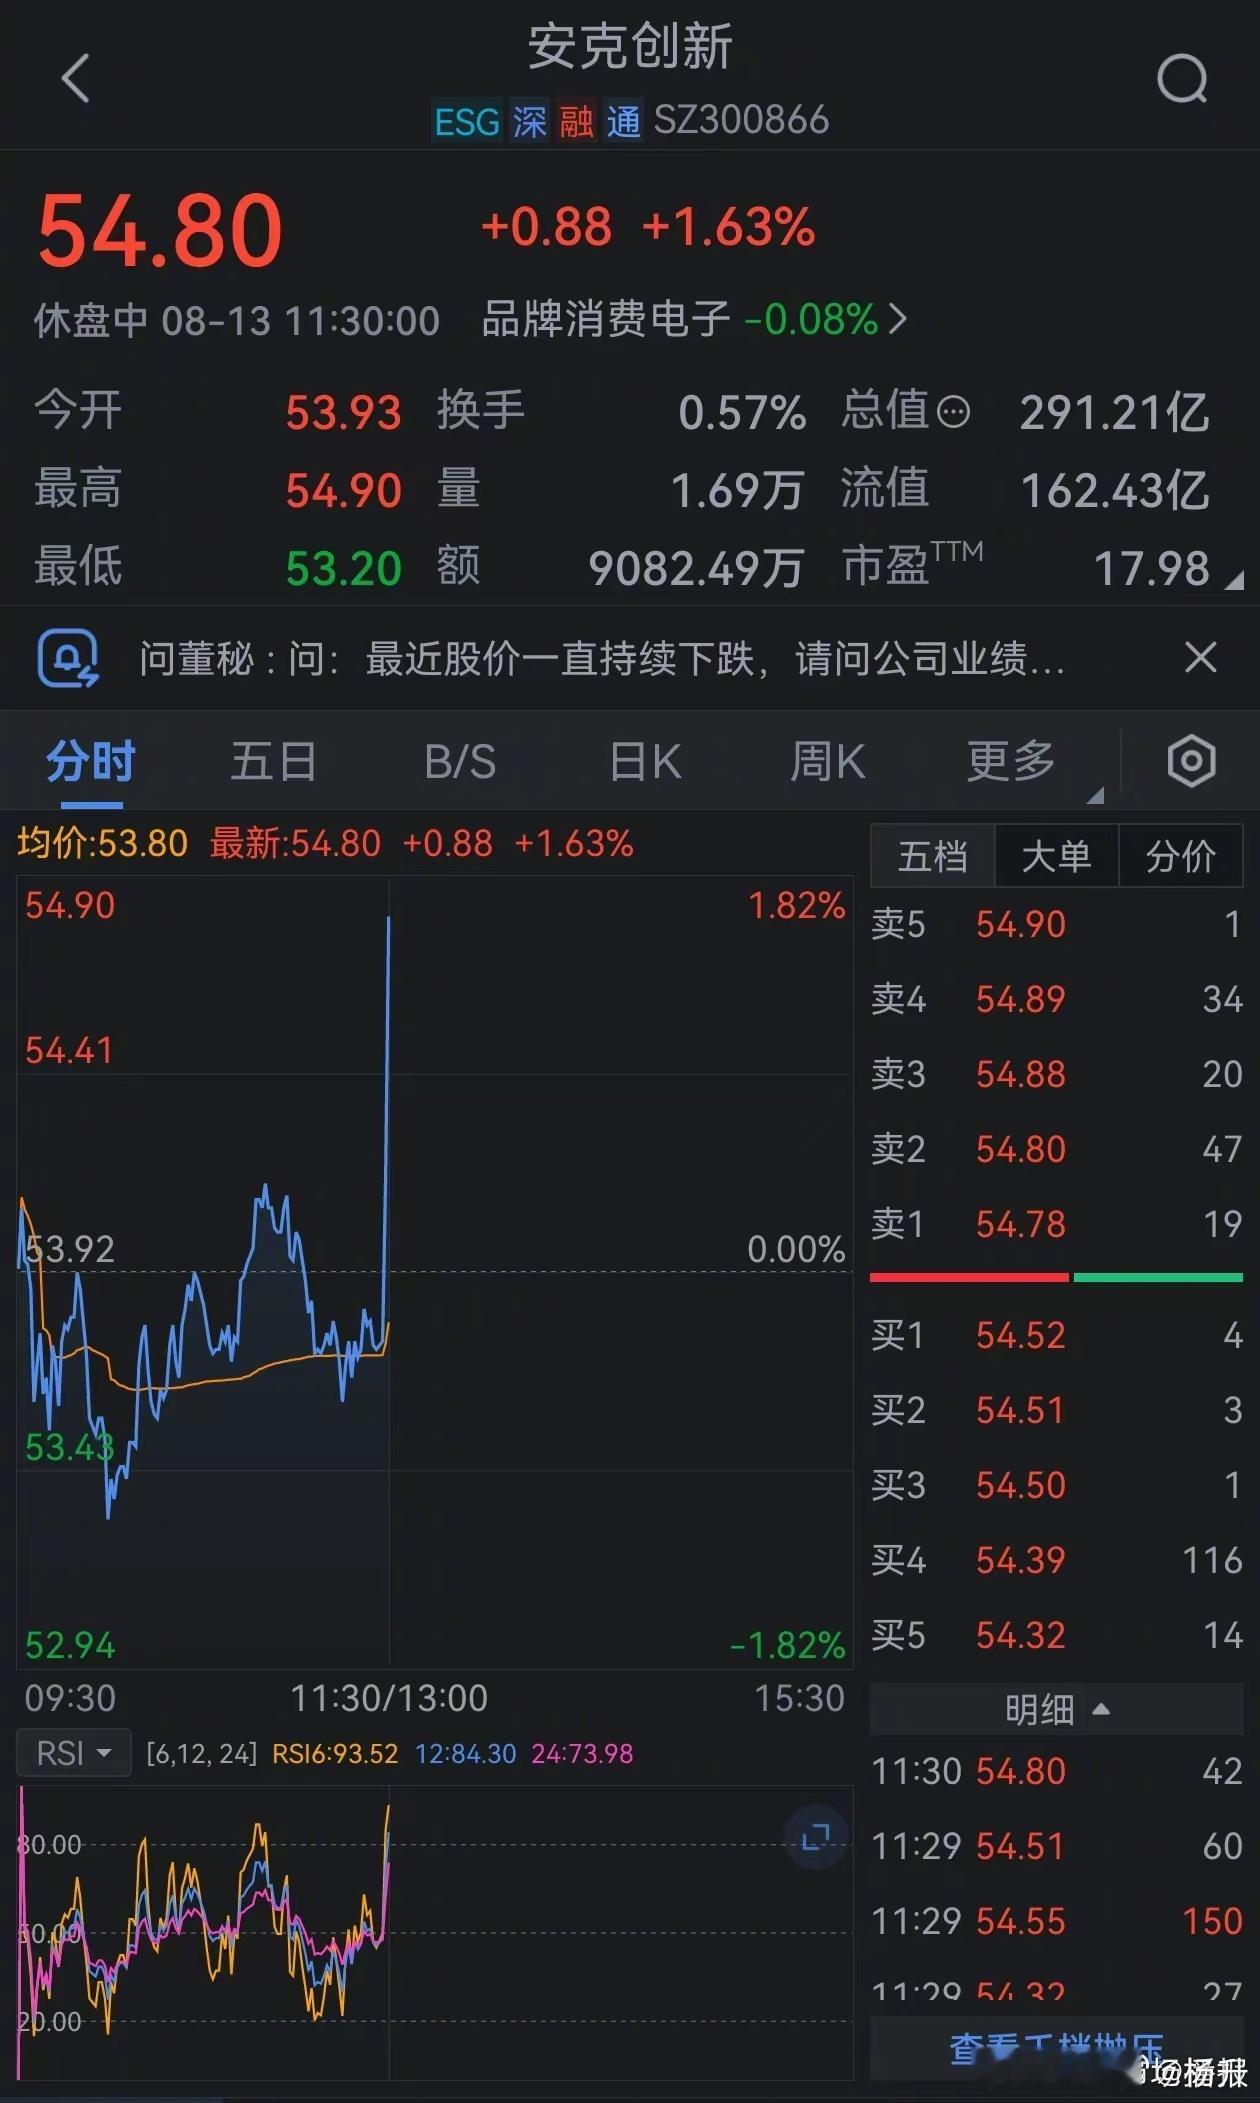Click the 11:30 54.80 trade row
The width and height of the screenshot is (1260, 2103).
(x=1056, y=1771)
